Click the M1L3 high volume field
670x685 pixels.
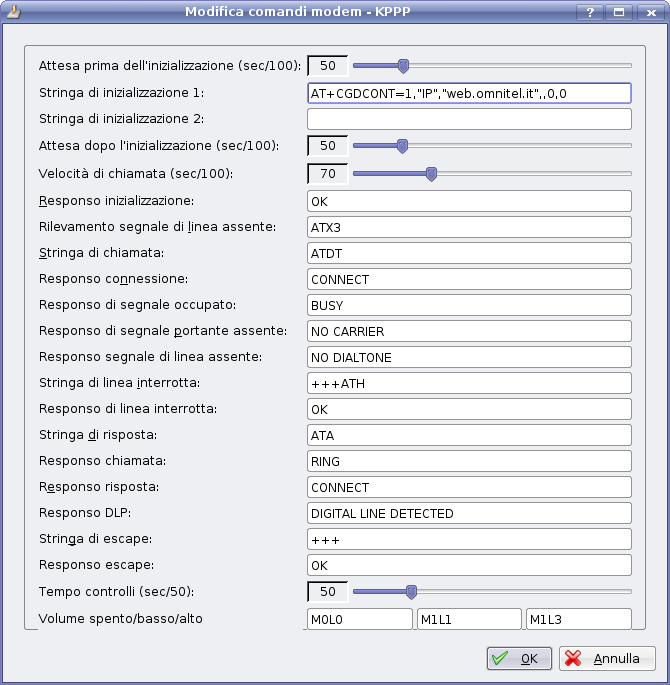[578, 619]
